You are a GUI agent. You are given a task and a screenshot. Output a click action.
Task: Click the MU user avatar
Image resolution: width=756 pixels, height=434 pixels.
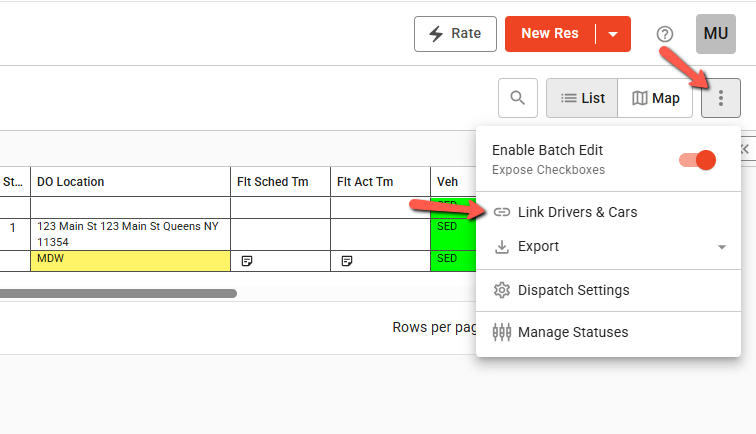[716, 34]
